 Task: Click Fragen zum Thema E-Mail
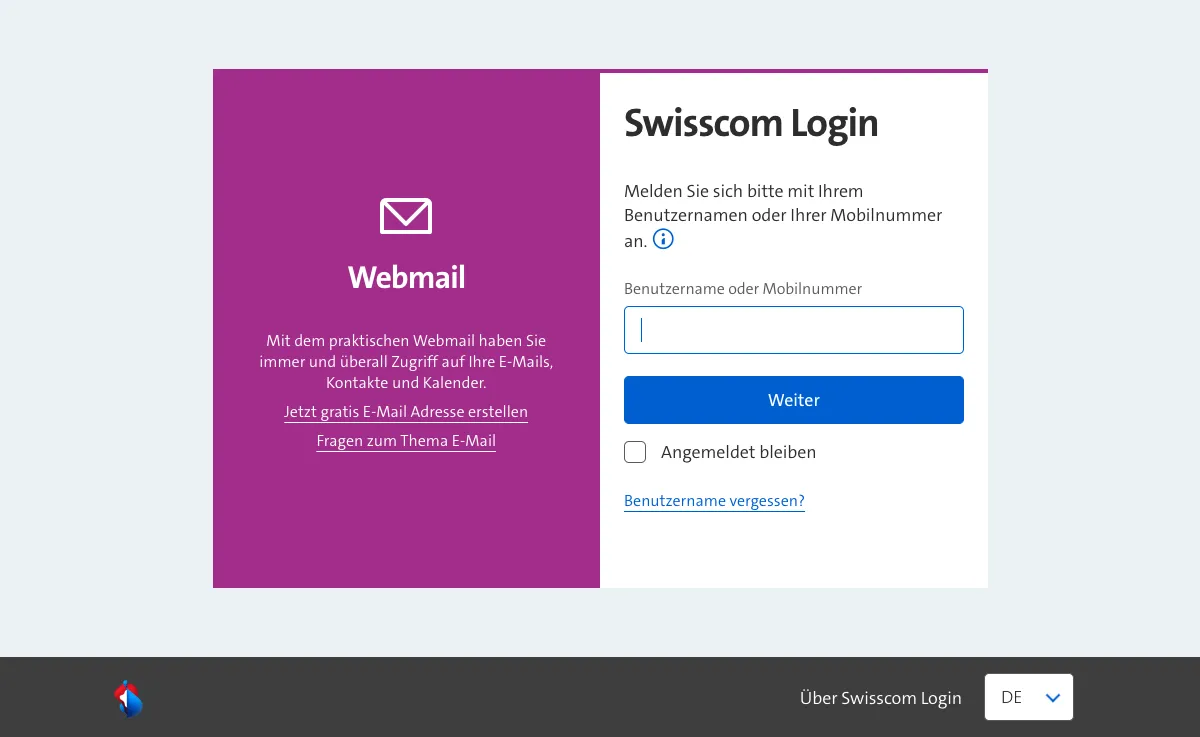pyautogui.click(x=406, y=440)
